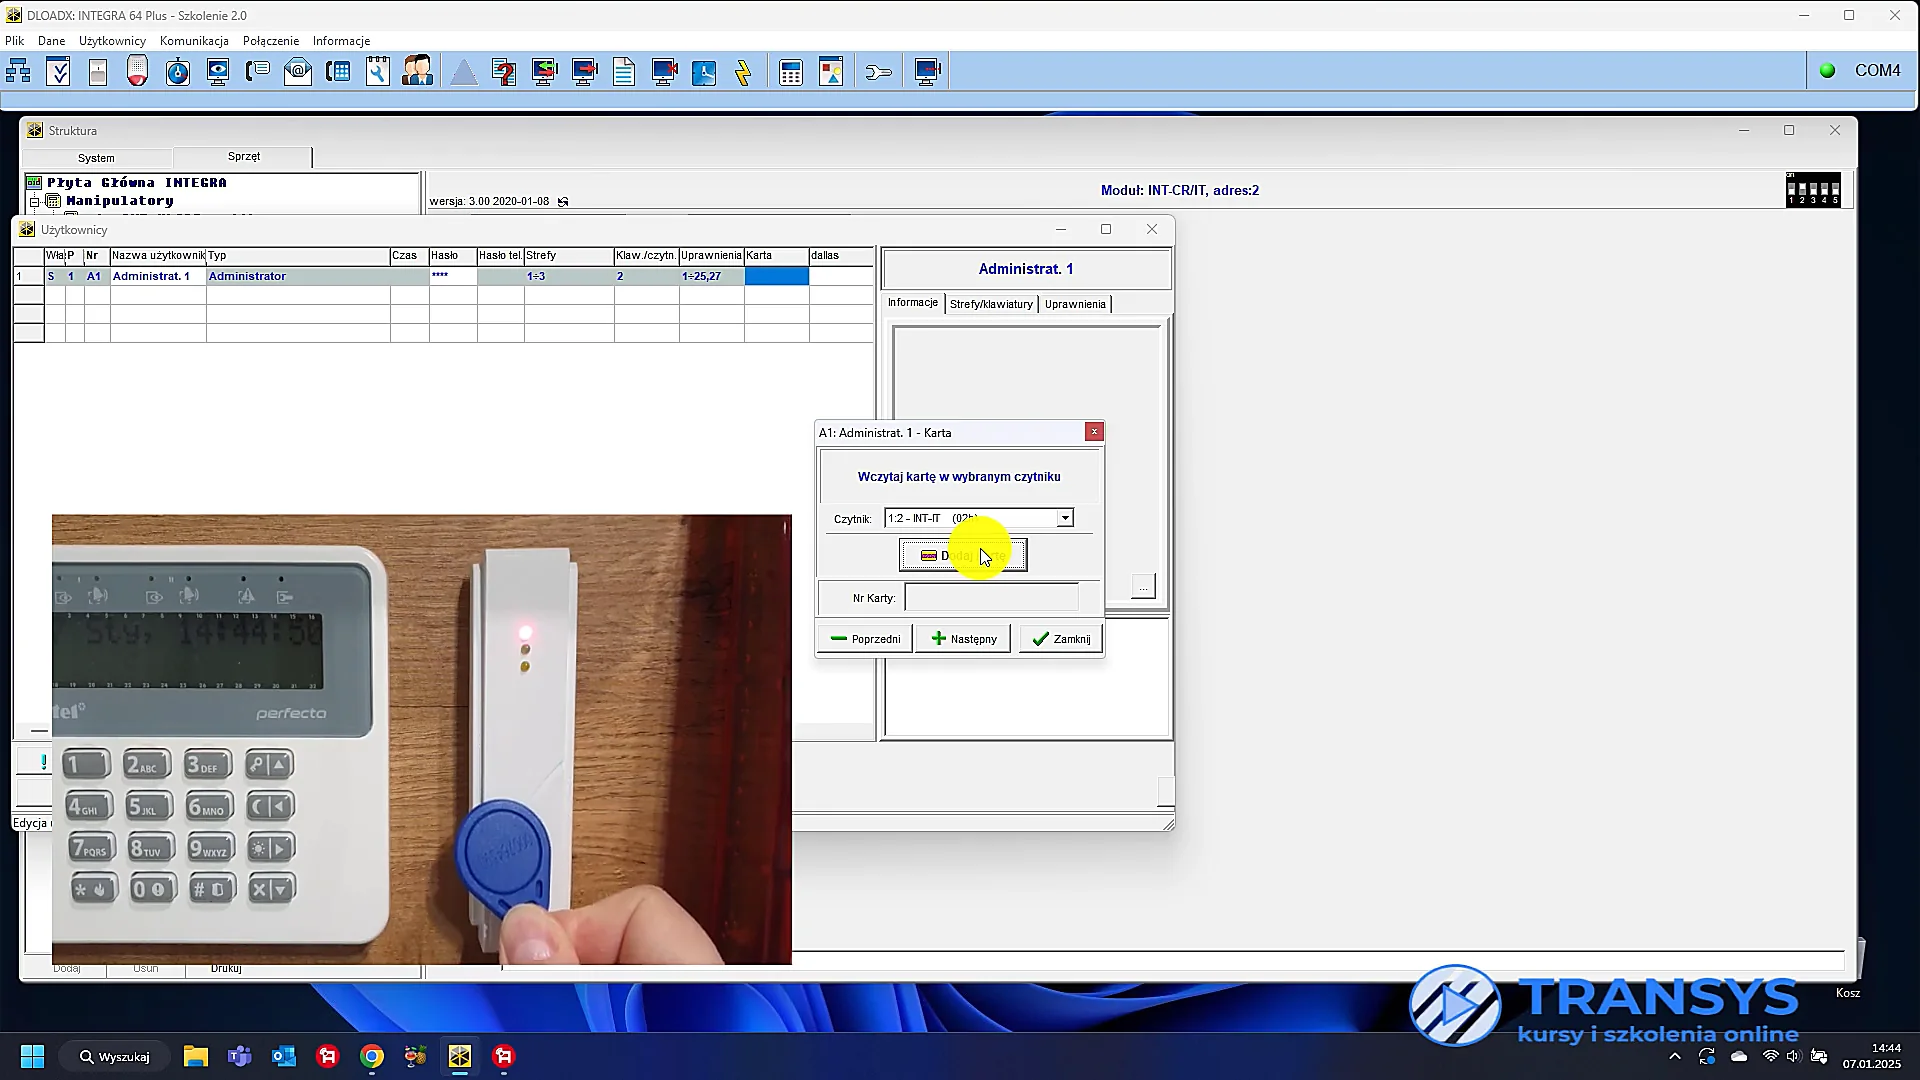Click the Administrat. 1 name cell
This screenshot has height=1080, width=1920.
tap(158, 276)
